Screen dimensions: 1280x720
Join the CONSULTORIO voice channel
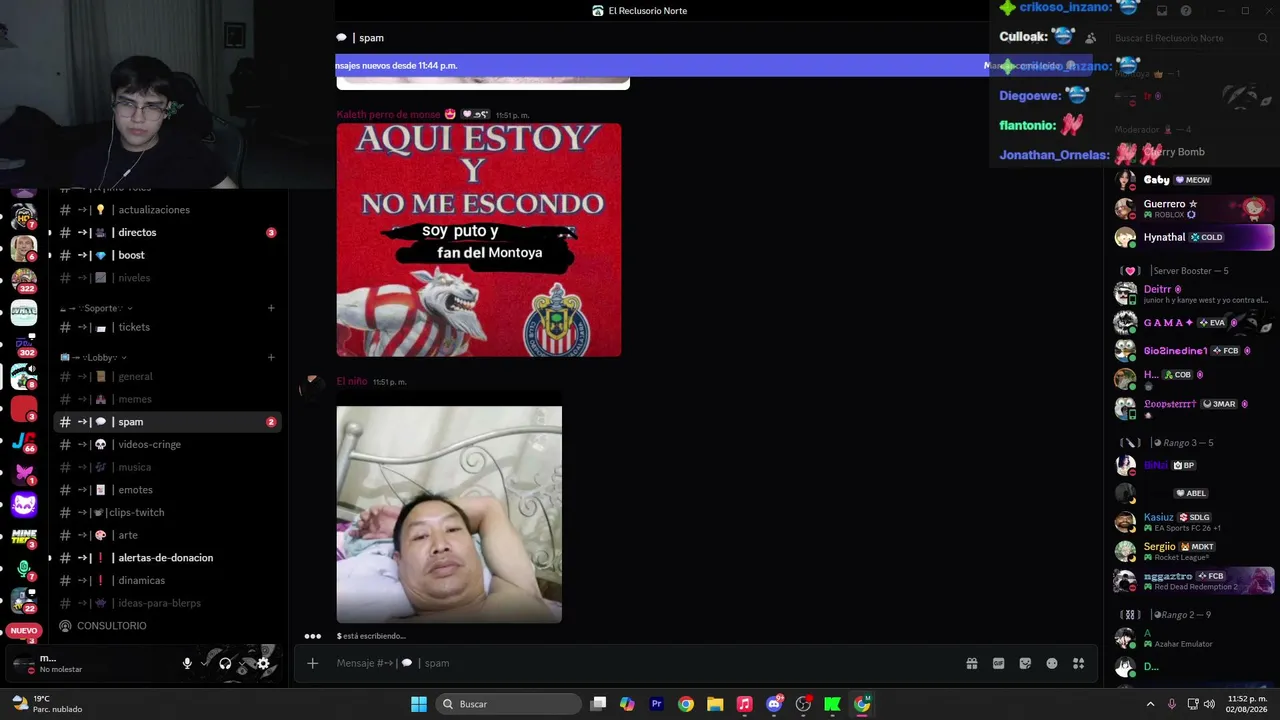(167, 626)
